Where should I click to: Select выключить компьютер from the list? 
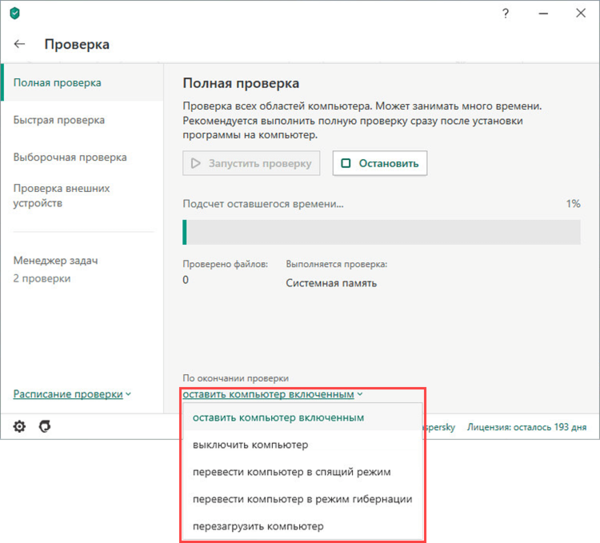click(250, 444)
